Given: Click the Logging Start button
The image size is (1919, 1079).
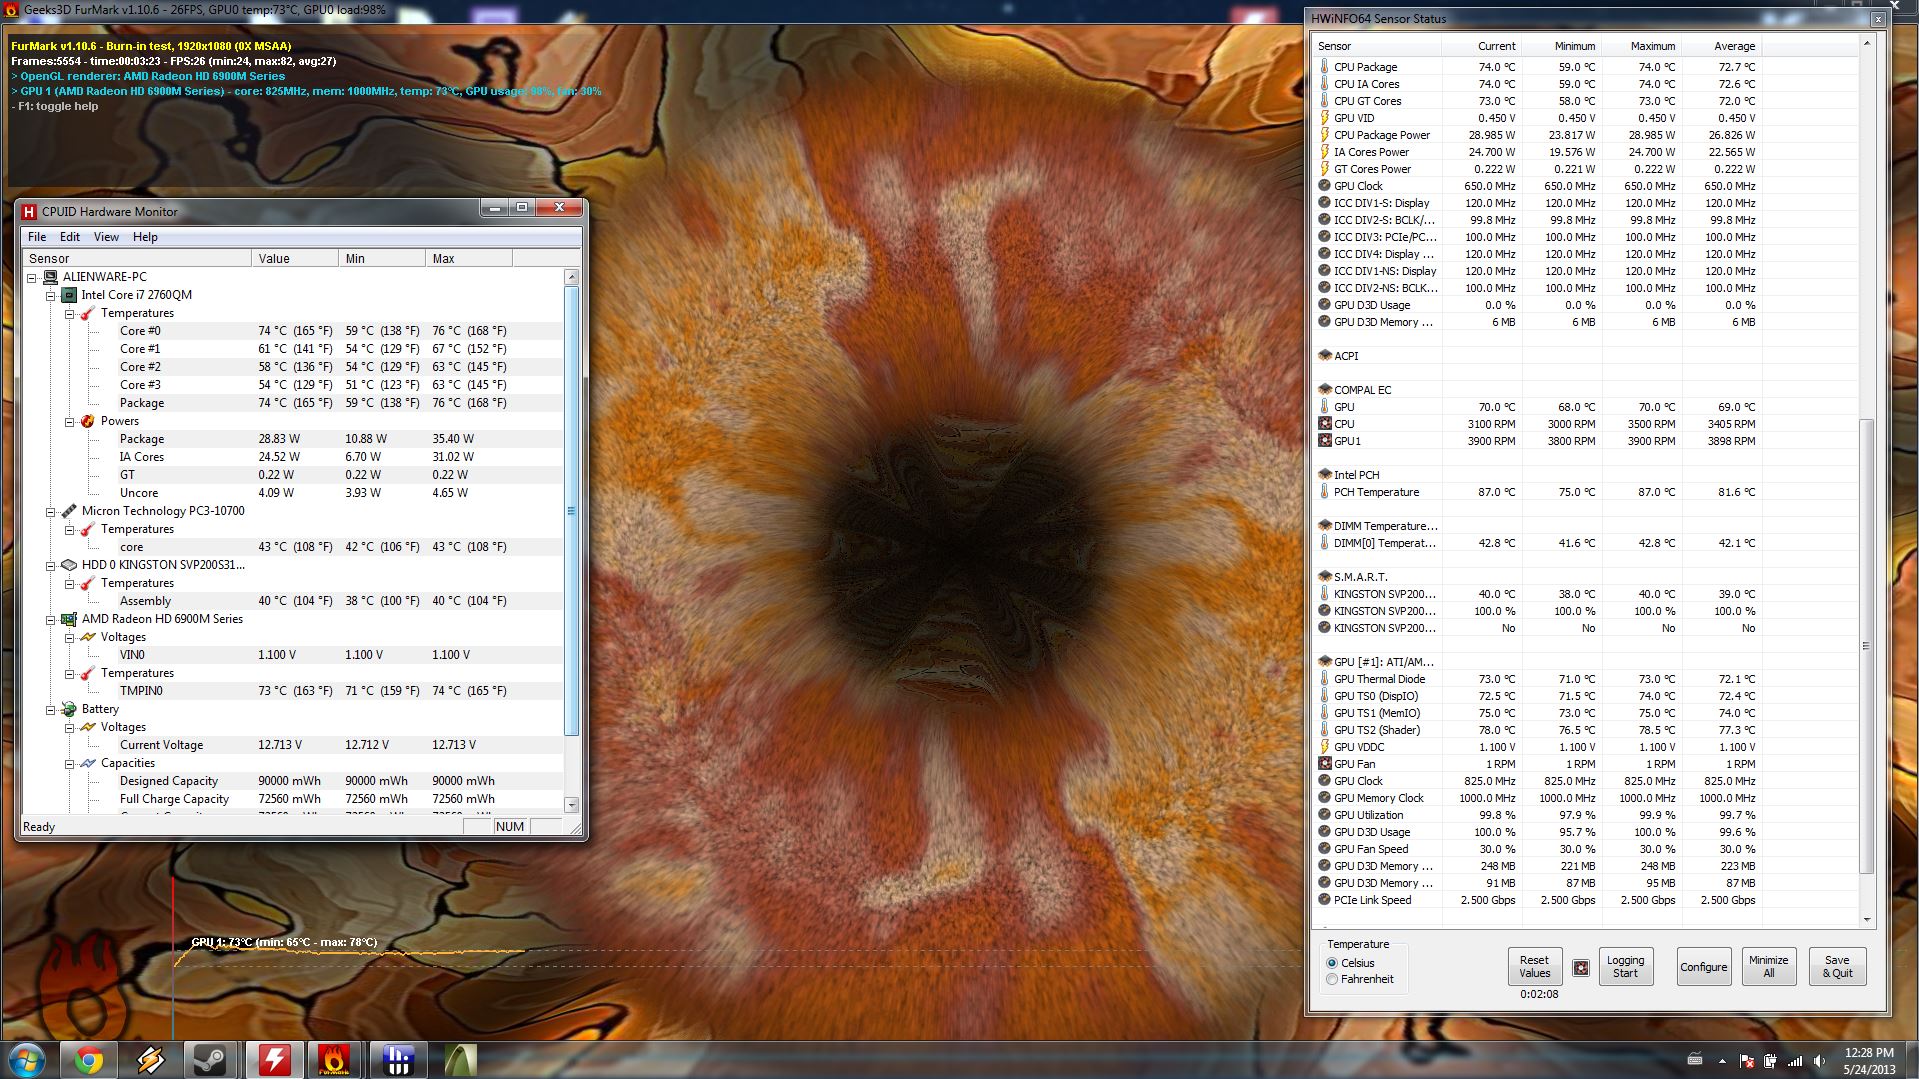Looking at the screenshot, I should pos(1625,967).
